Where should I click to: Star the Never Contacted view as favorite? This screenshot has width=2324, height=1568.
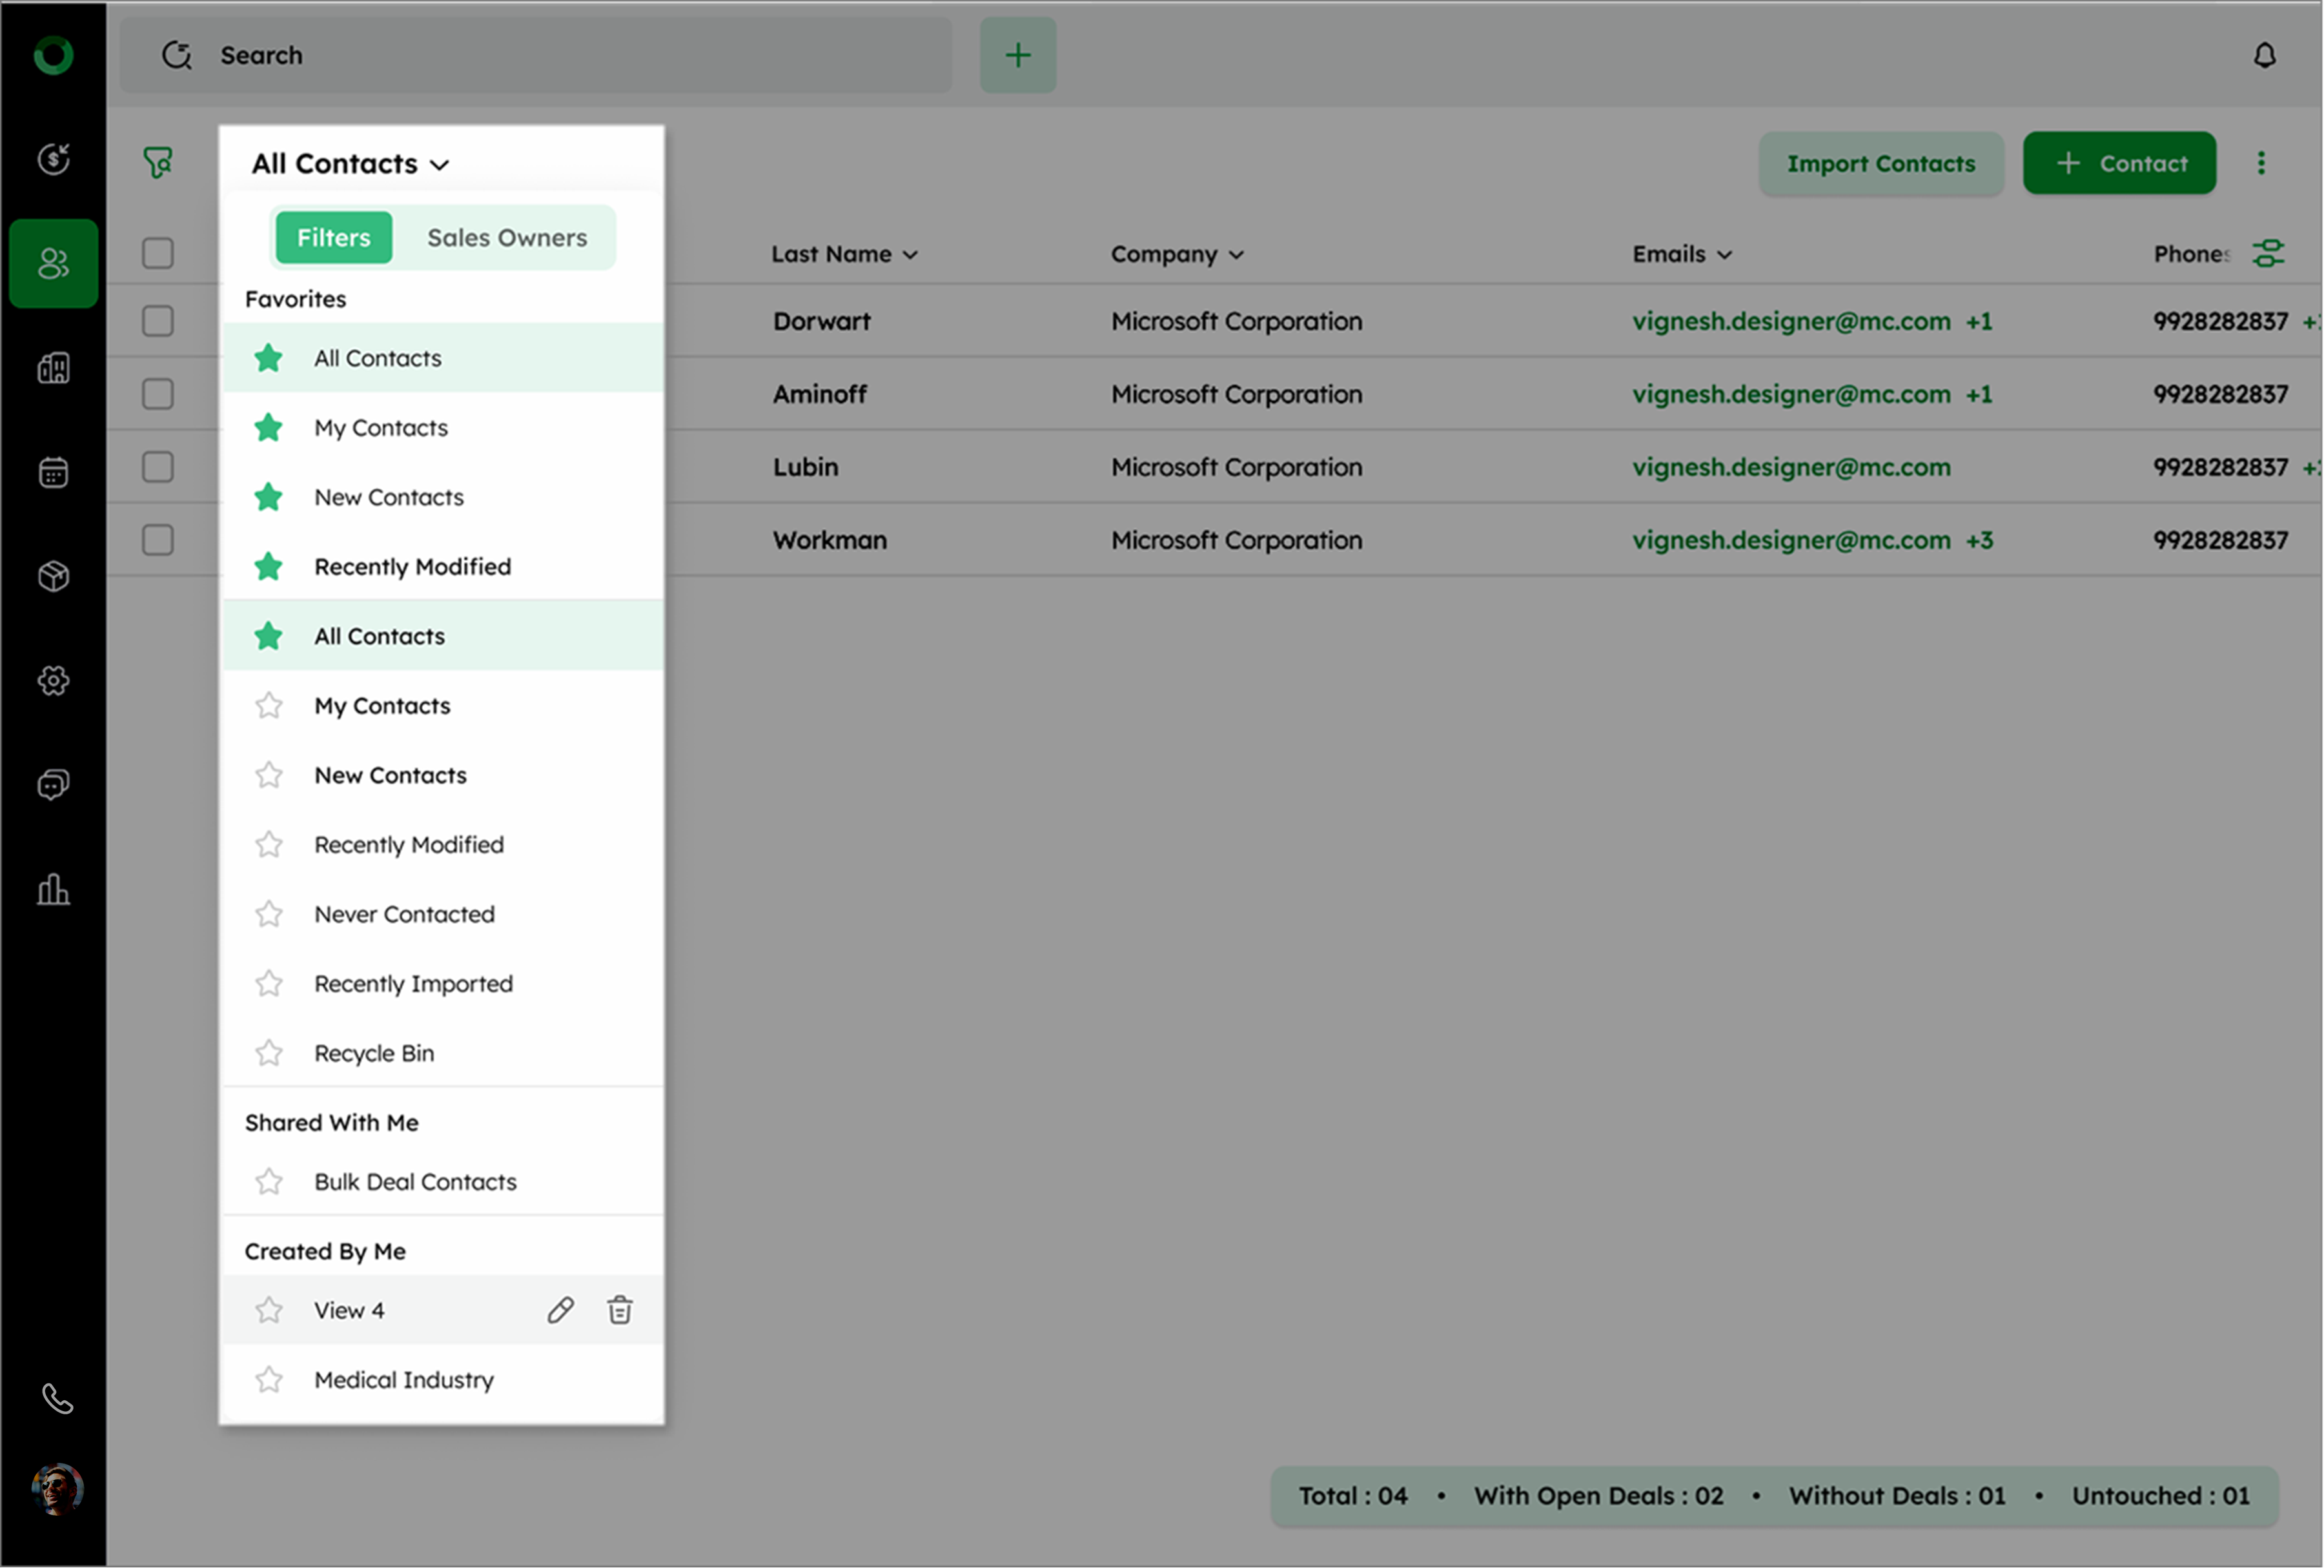(x=269, y=914)
